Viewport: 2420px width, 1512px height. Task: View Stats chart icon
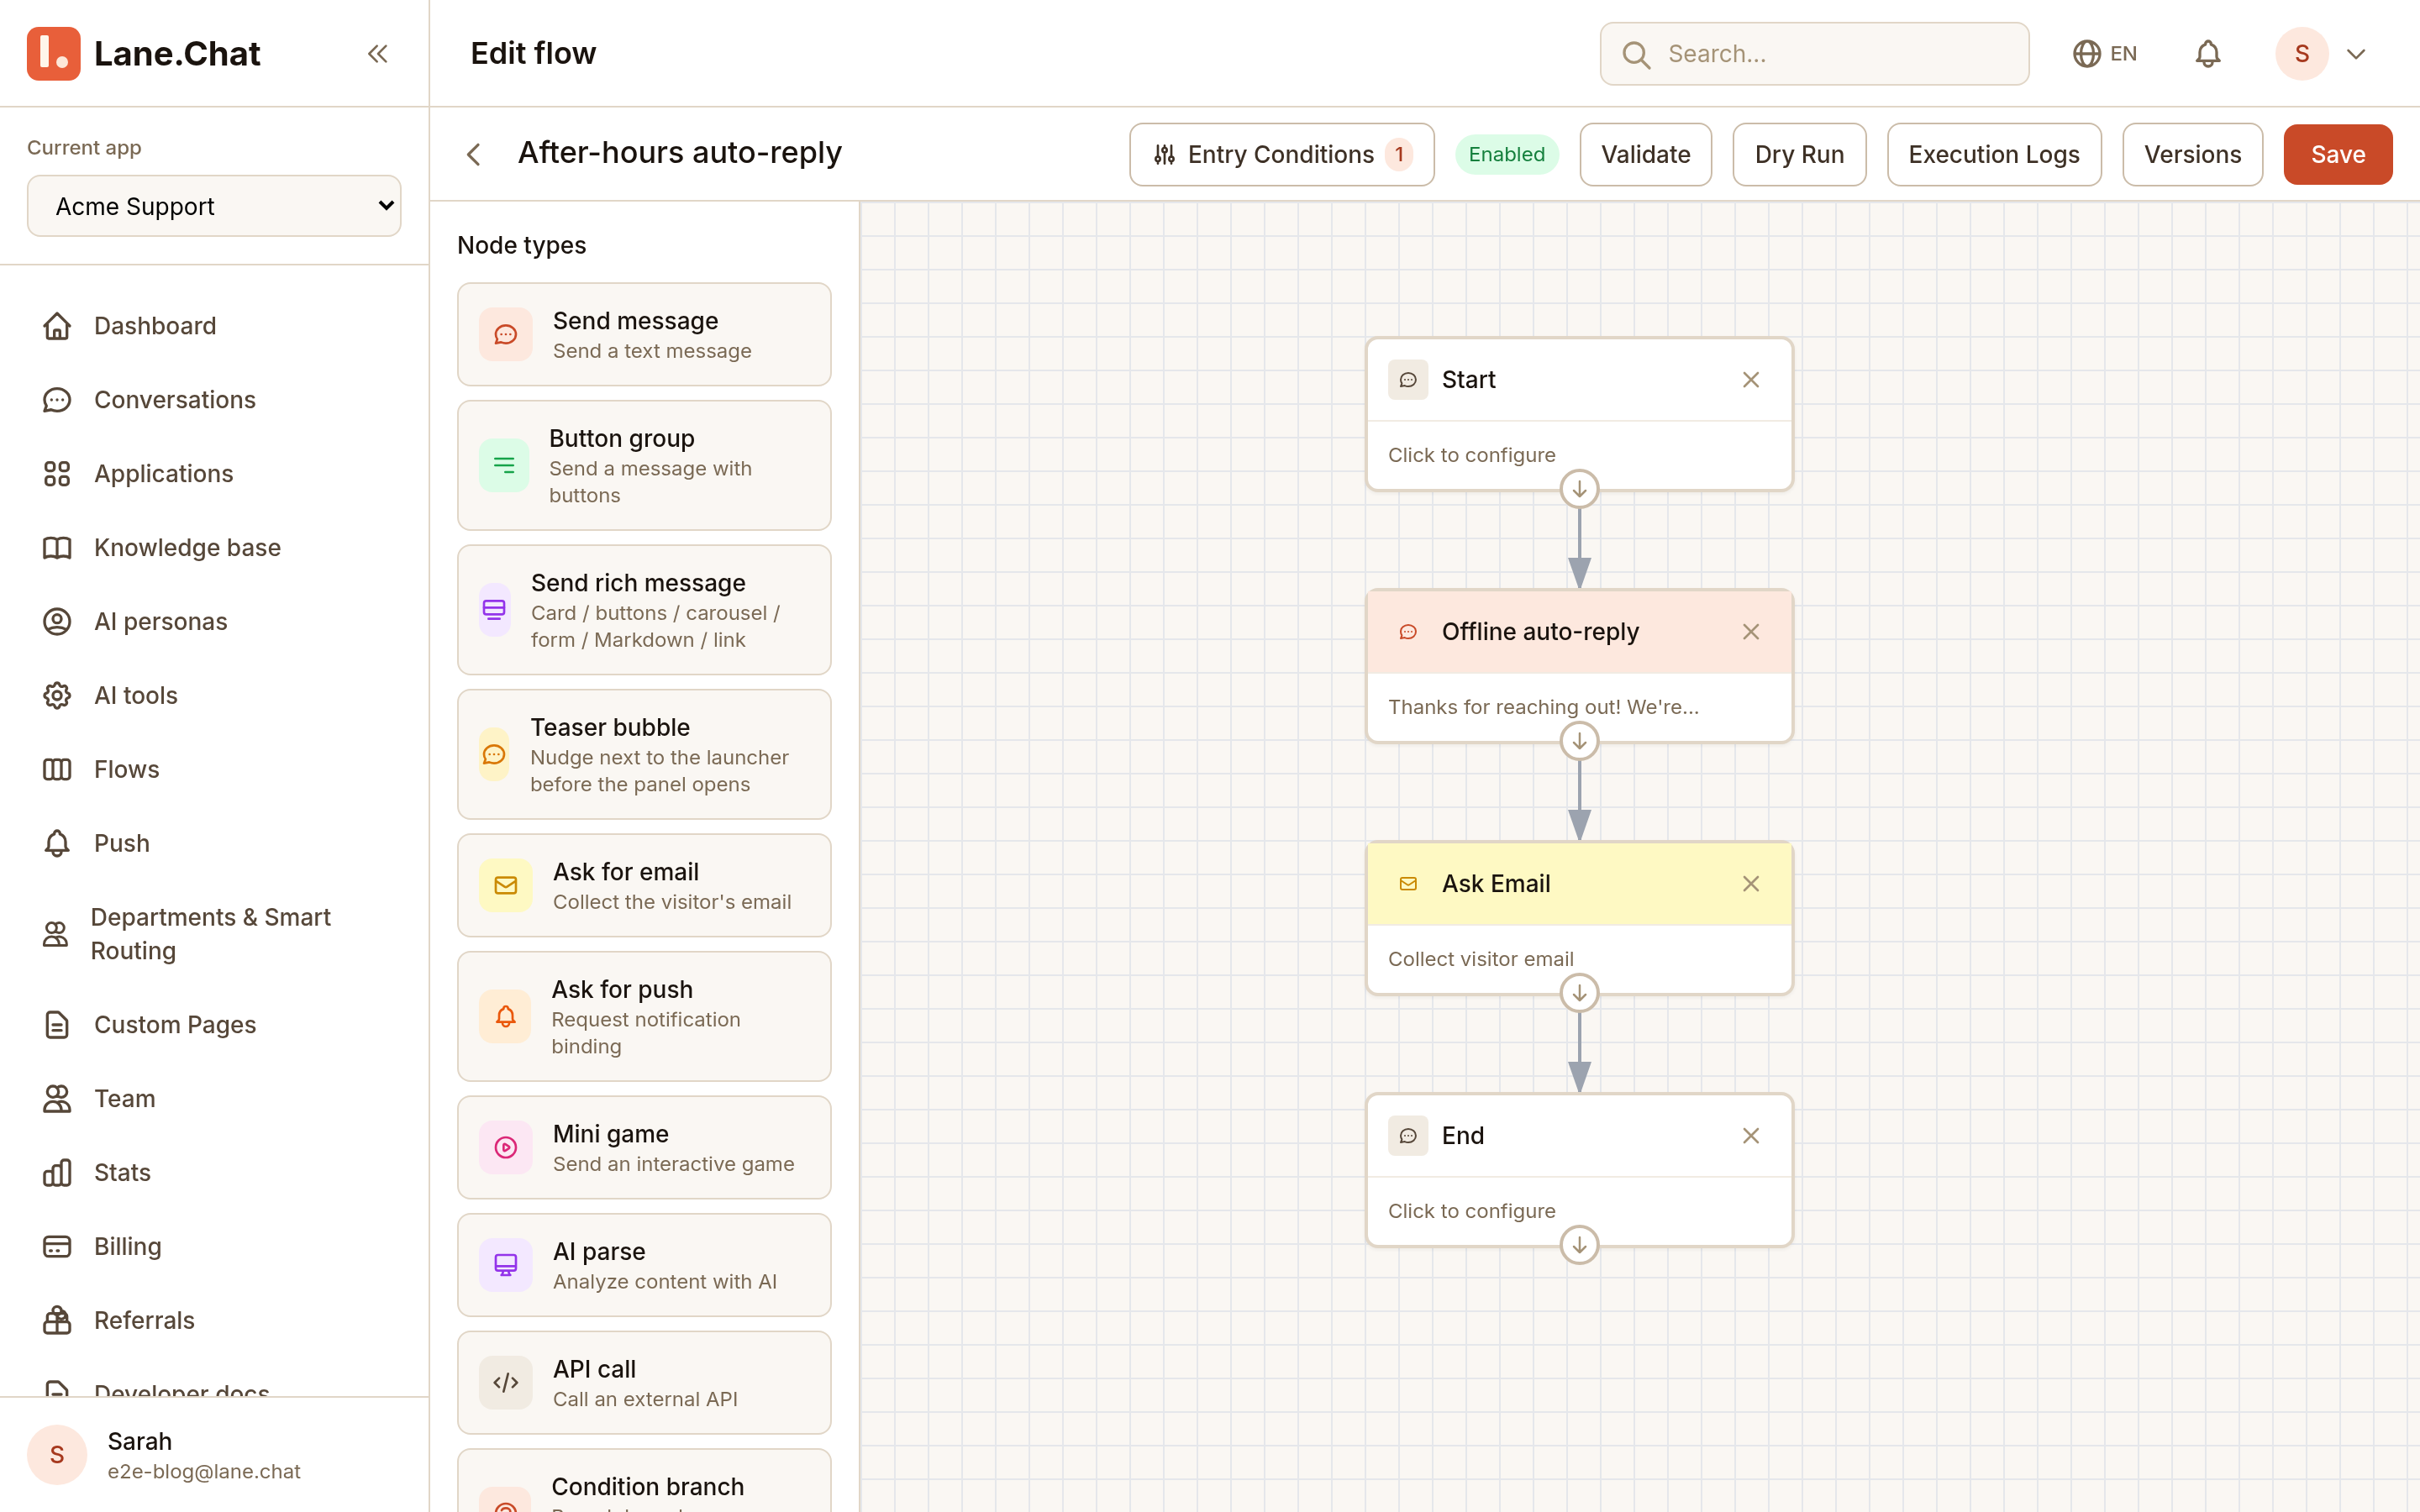(57, 1173)
